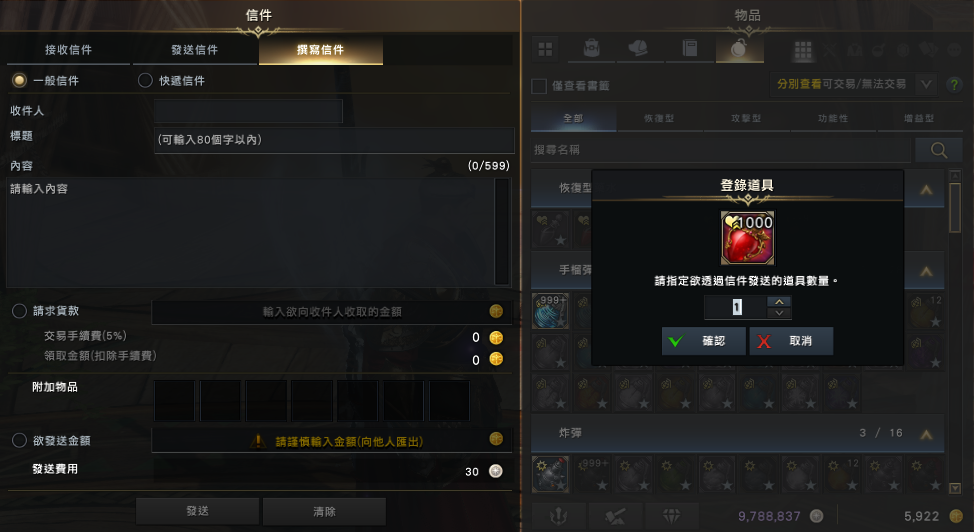Click the anchor icon at inventory bottom
The height and width of the screenshot is (532, 974).
(x=558, y=515)
